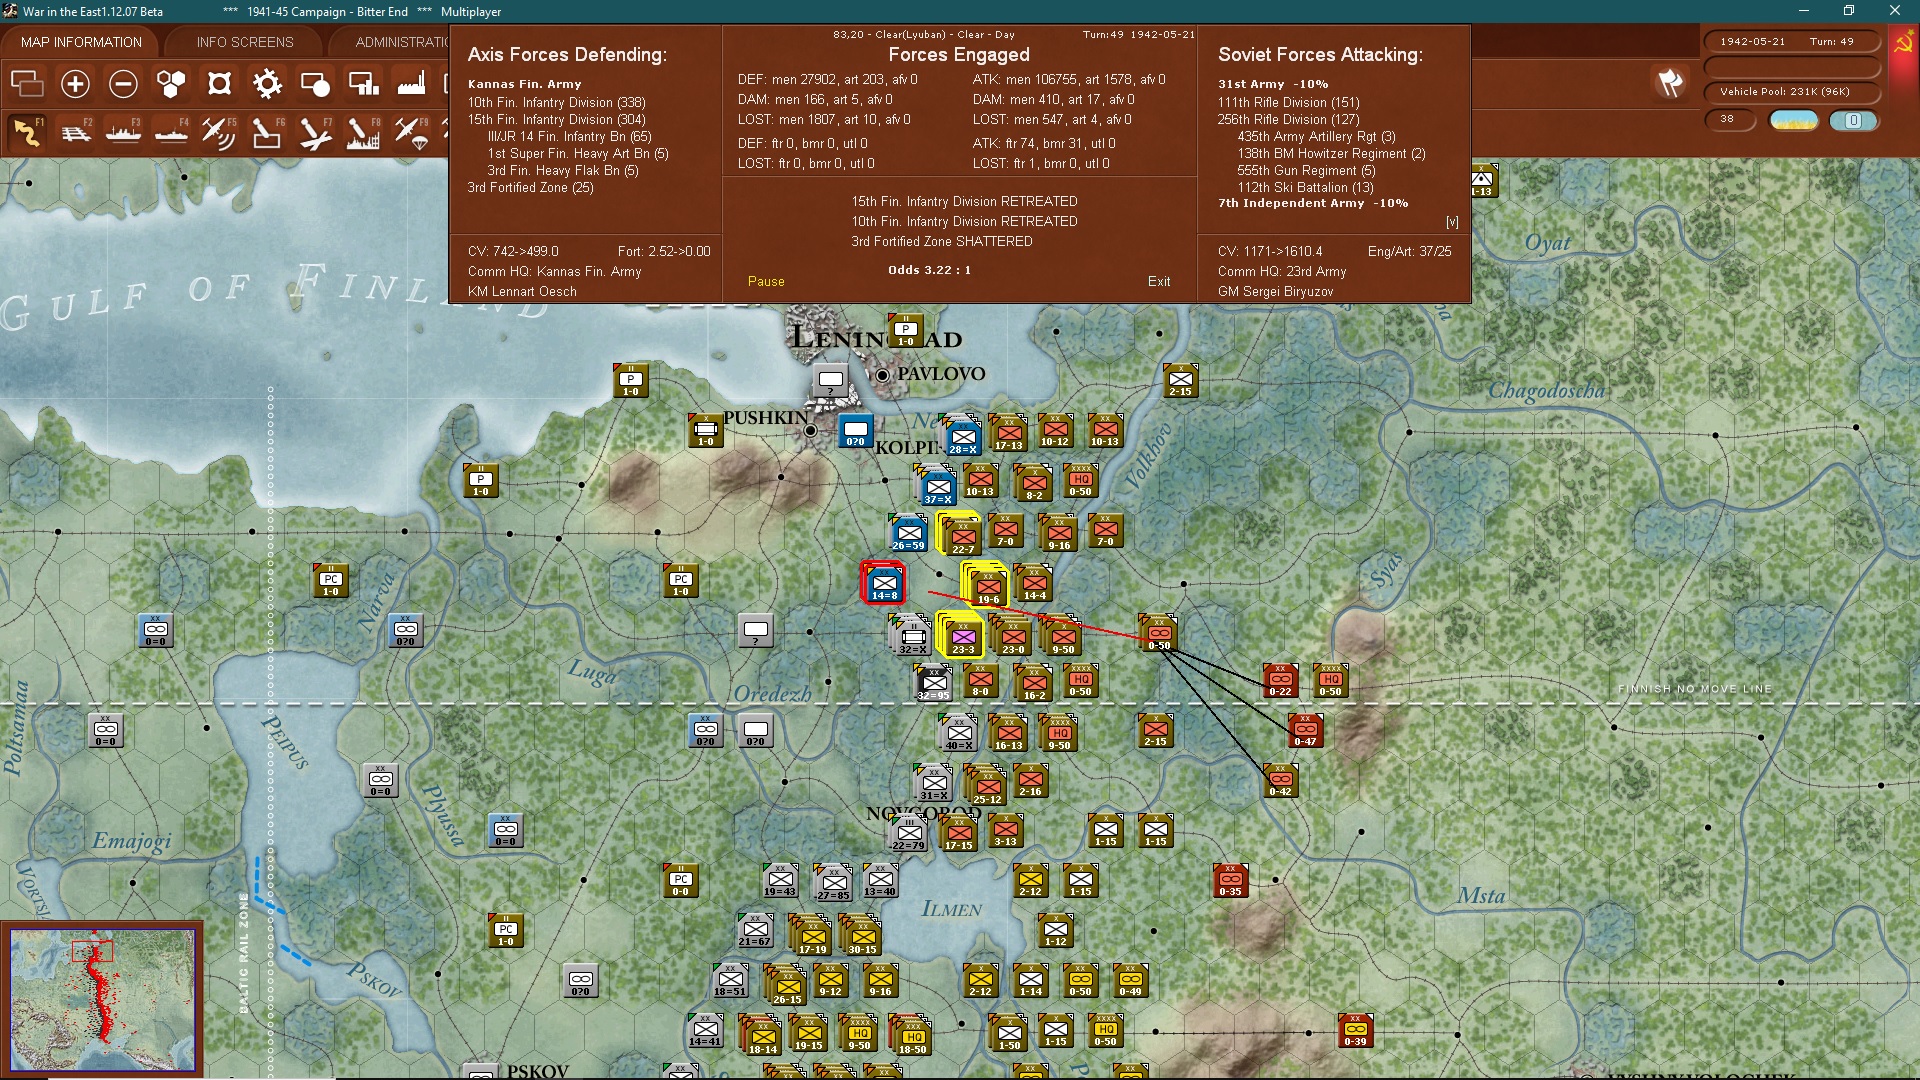Click the screen-with-bars toolbar icon
This screenshot has width=1920, height=1080.
tap(363, 84)
